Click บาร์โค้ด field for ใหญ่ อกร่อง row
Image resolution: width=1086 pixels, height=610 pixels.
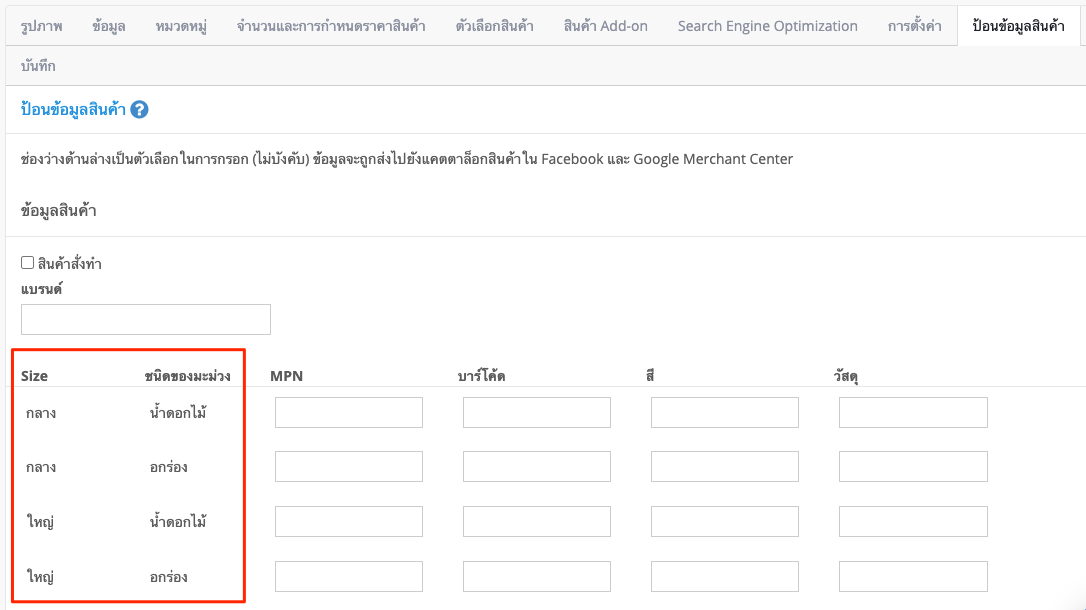click(x=537, y=576)
